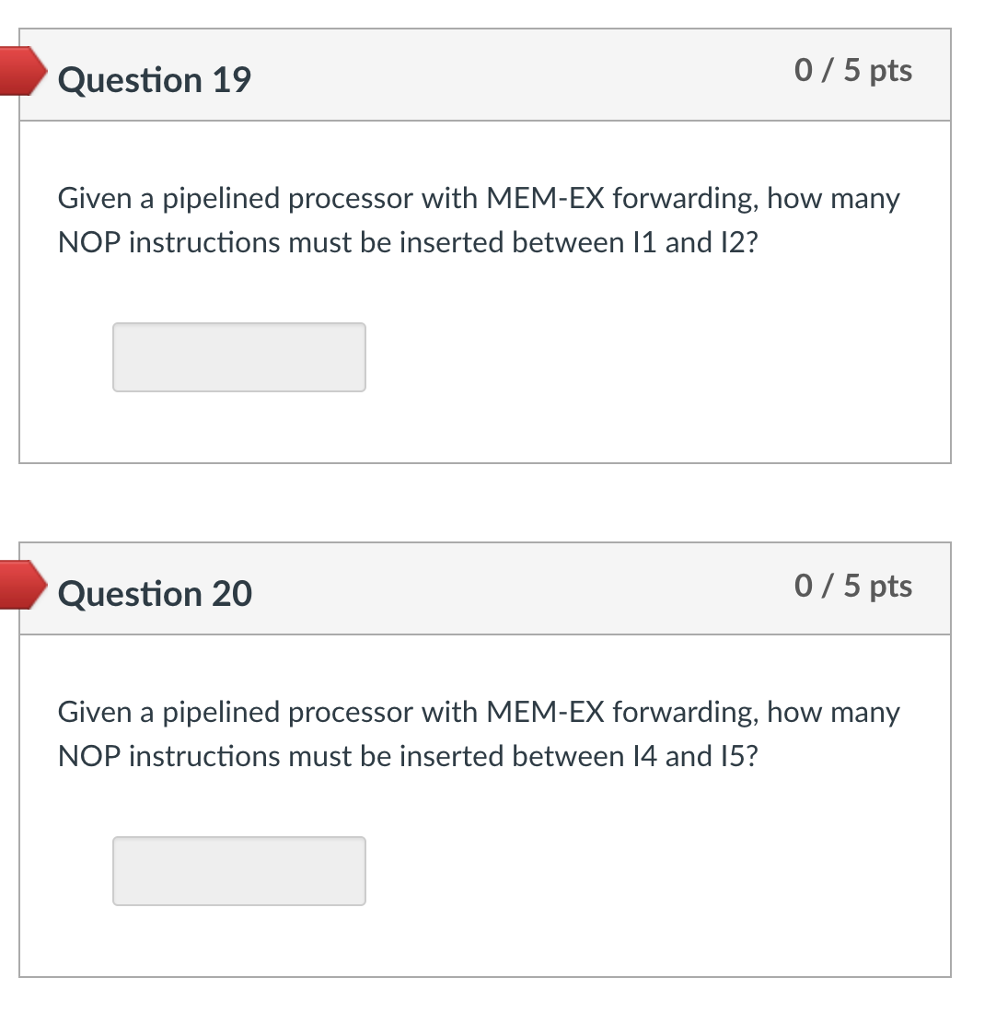Select the Question 20 heading text
The width and height of the screenshot is (996, 1024).
155,594
